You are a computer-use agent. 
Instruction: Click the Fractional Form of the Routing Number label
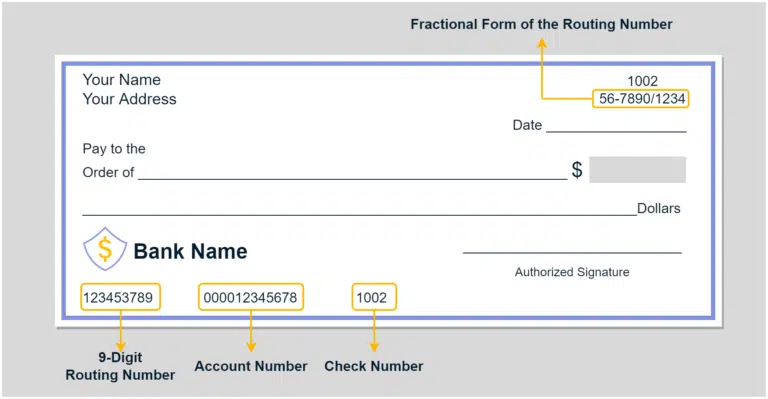pos(541,24)
